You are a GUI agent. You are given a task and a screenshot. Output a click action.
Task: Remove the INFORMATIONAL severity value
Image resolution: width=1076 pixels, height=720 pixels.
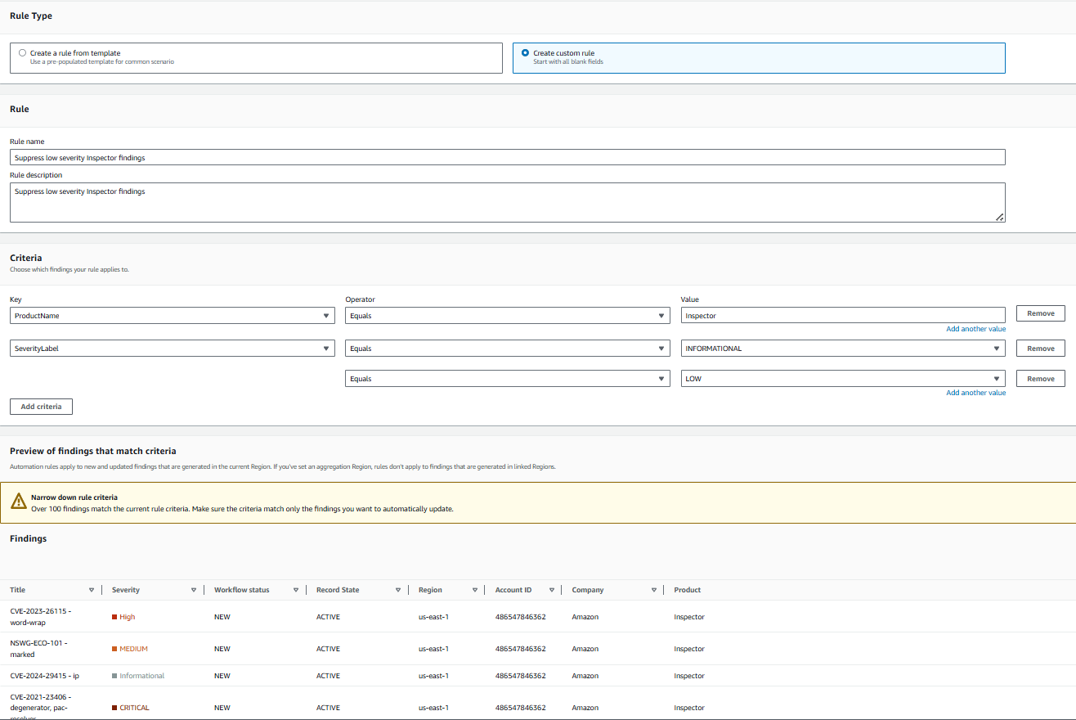click(1040, 349)
